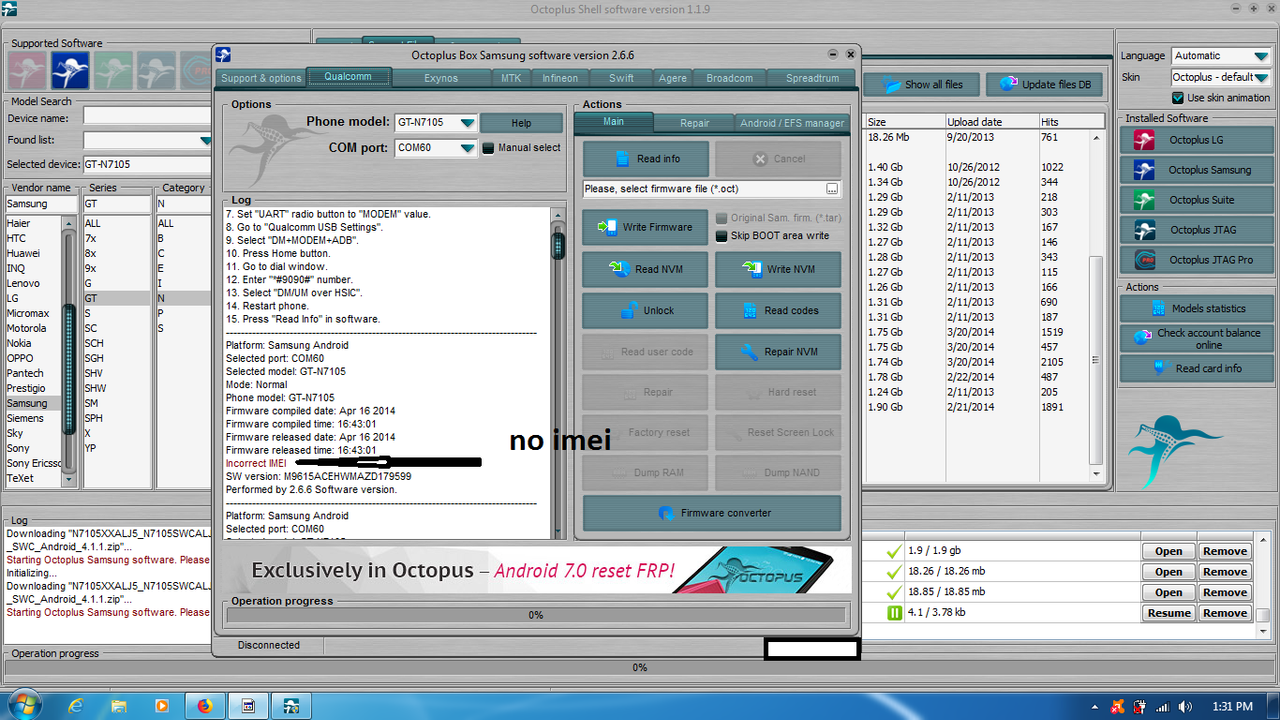This screenshot has height=720, width=1280.
Task: Click Open for the 1.9 / 1.9 gb download
Action: 1168,551
